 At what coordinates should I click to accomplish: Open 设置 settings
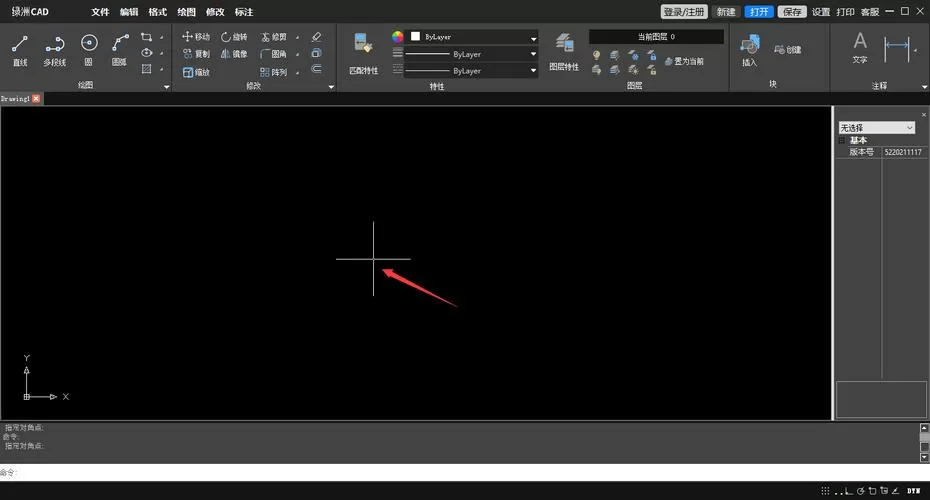pos(821,12)
